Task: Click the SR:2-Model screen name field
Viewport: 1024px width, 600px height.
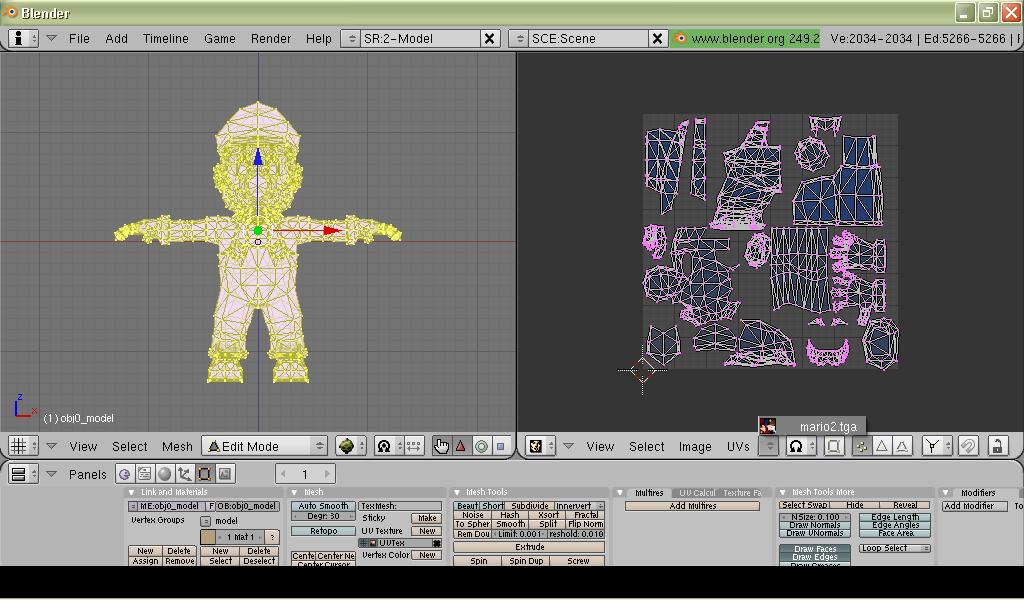Action: [420, 38]
